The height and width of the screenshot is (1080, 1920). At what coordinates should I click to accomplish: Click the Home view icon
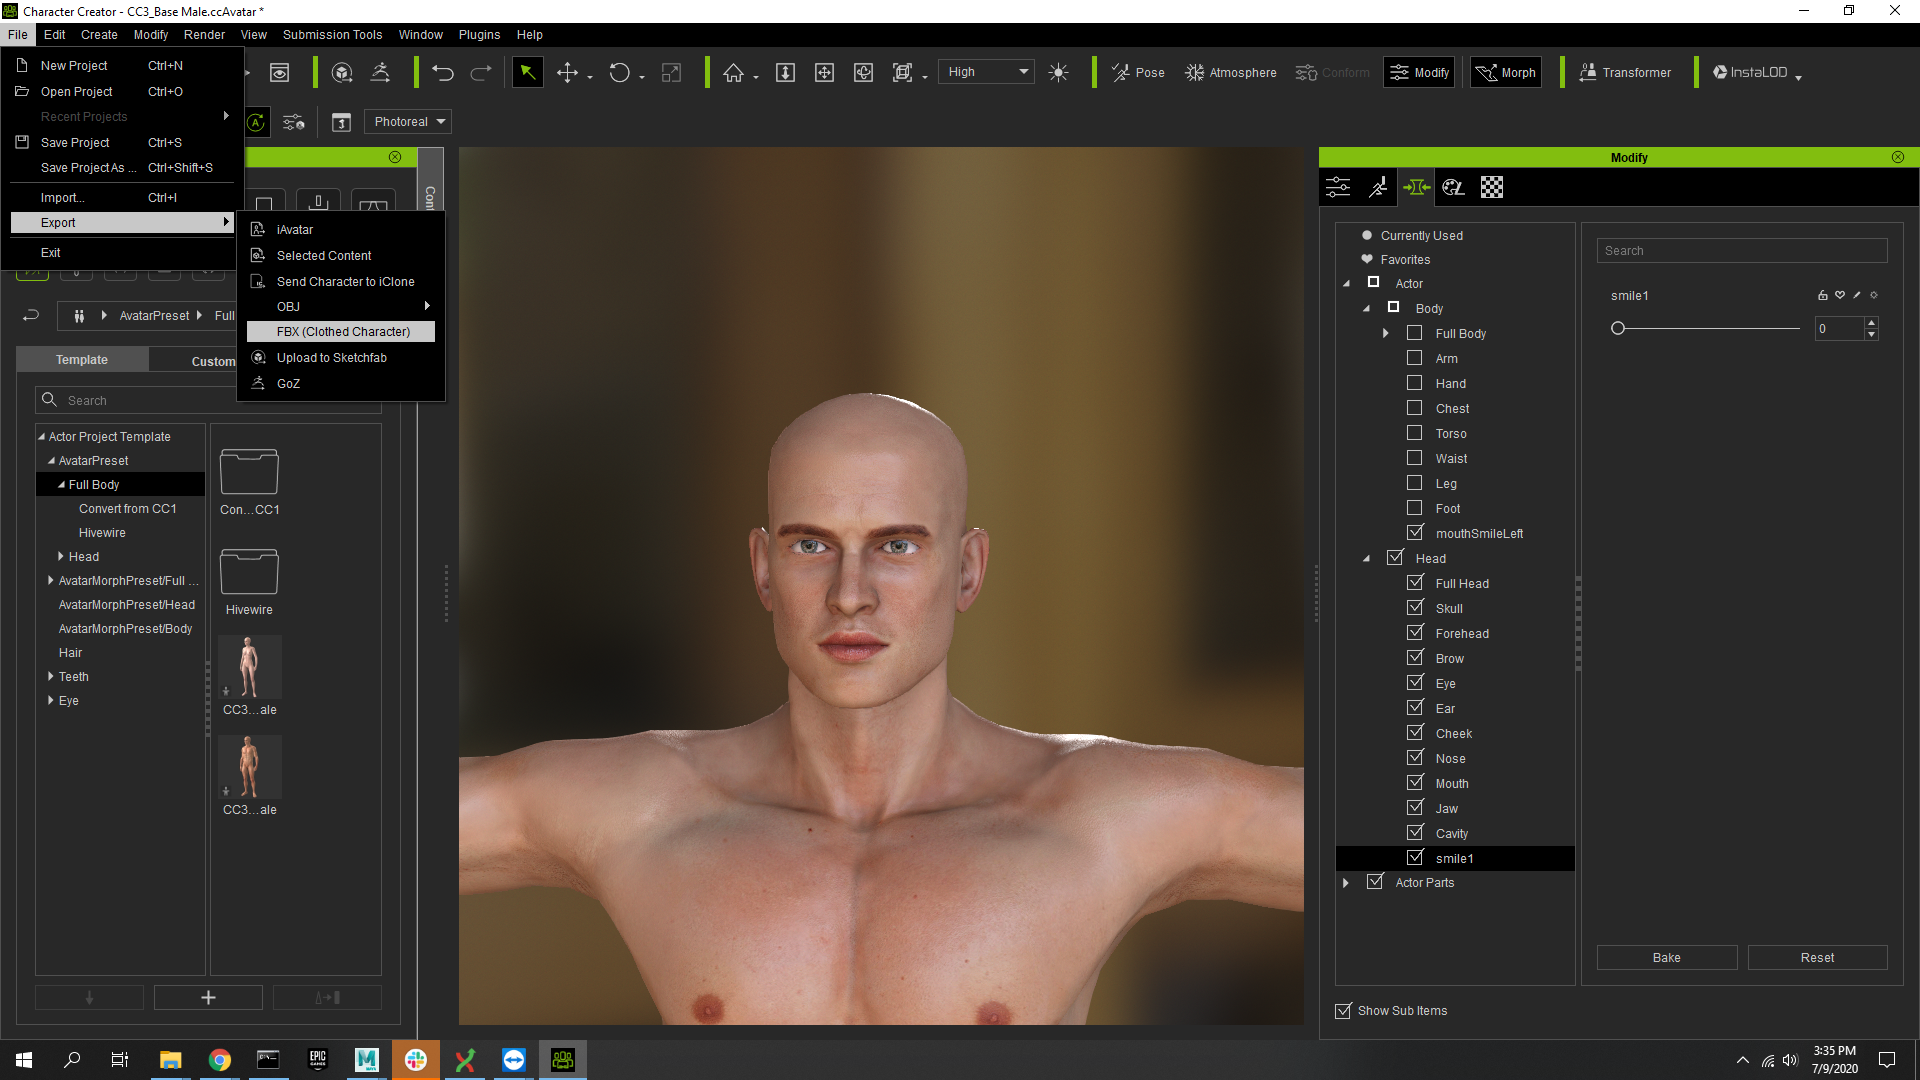click(x=733, y=73)
